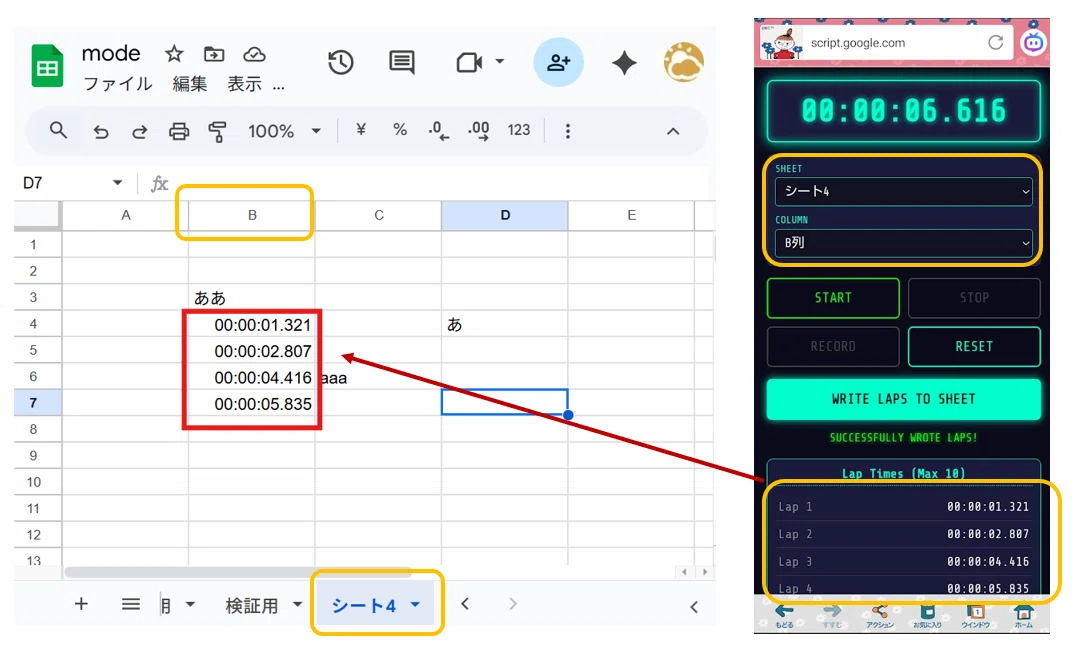Click the share add-person button
The width and height of the screenshot is (1077, 647).
[558, 63]
